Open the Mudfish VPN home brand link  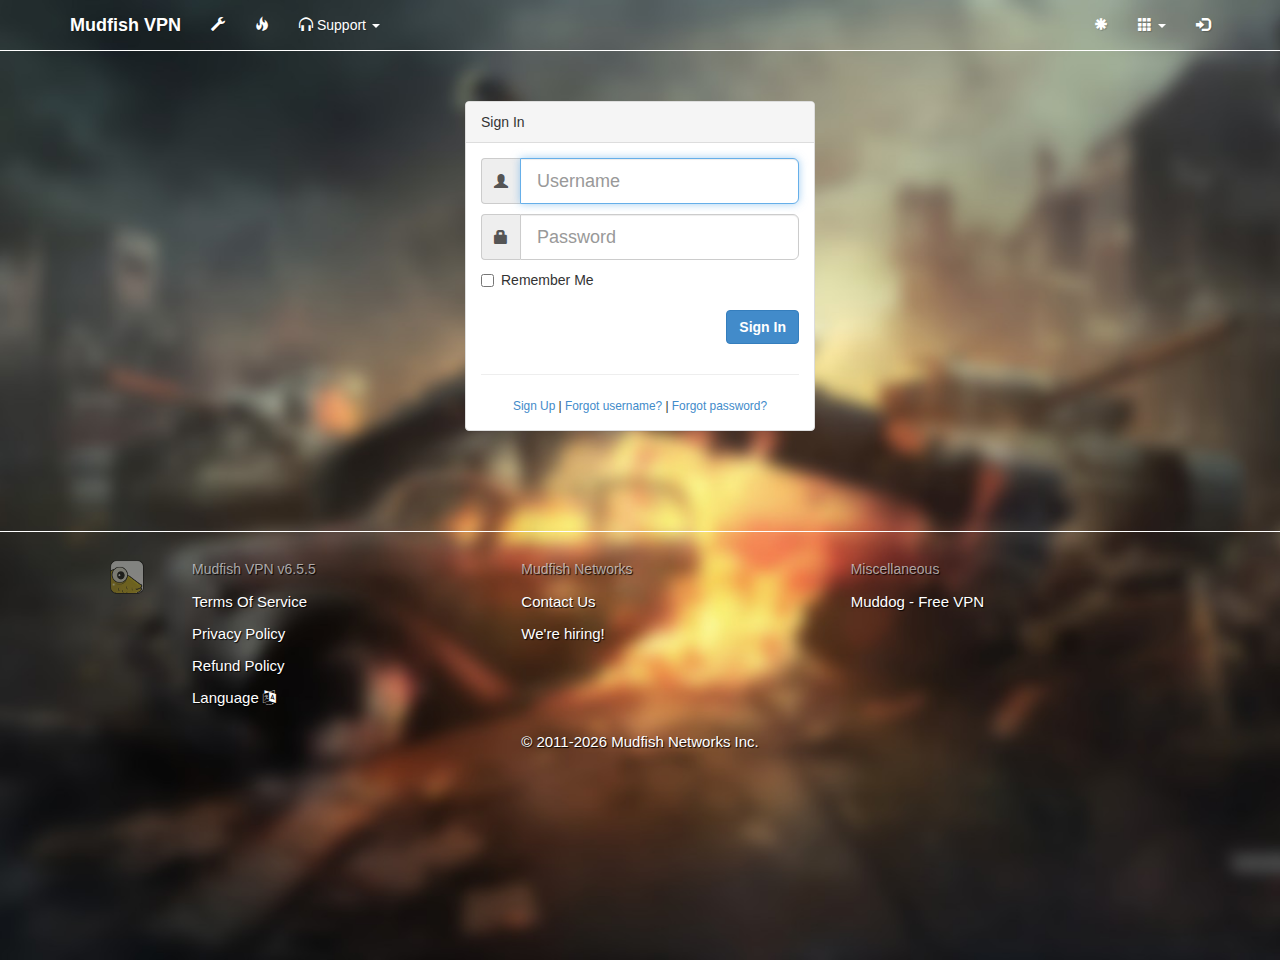point(125,25)
